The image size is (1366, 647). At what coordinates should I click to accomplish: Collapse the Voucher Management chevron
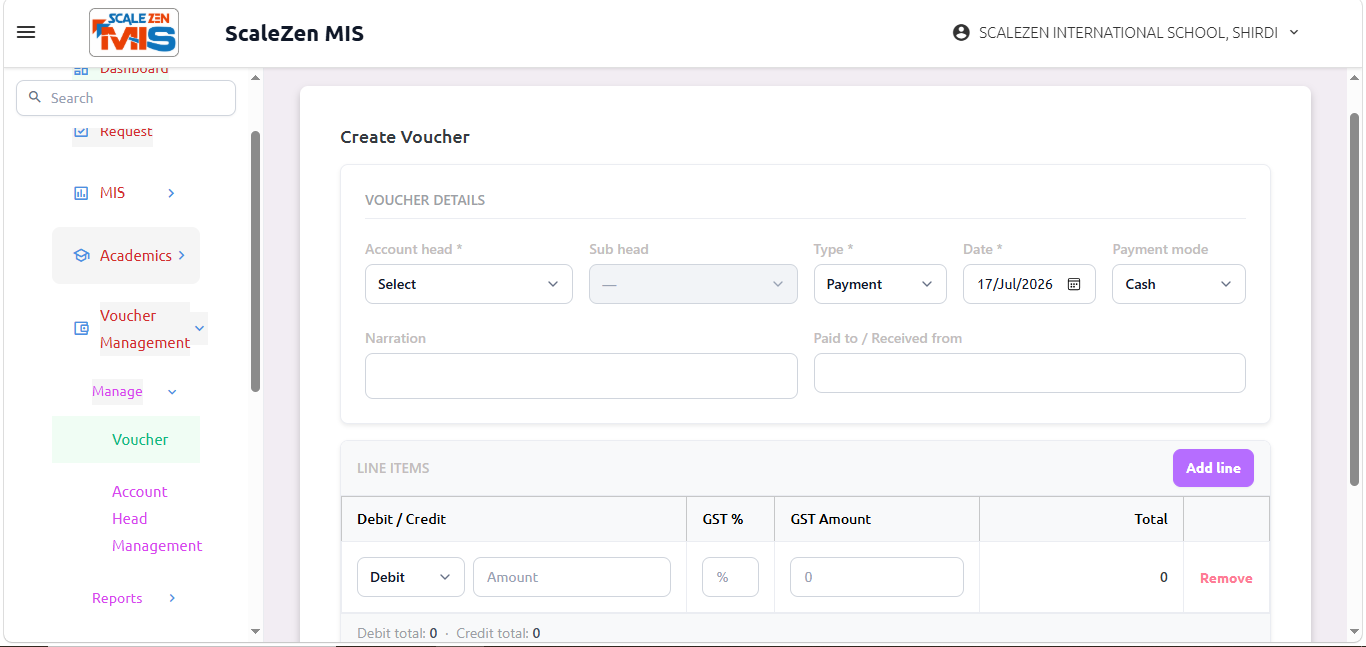click(x=199, y=328)
